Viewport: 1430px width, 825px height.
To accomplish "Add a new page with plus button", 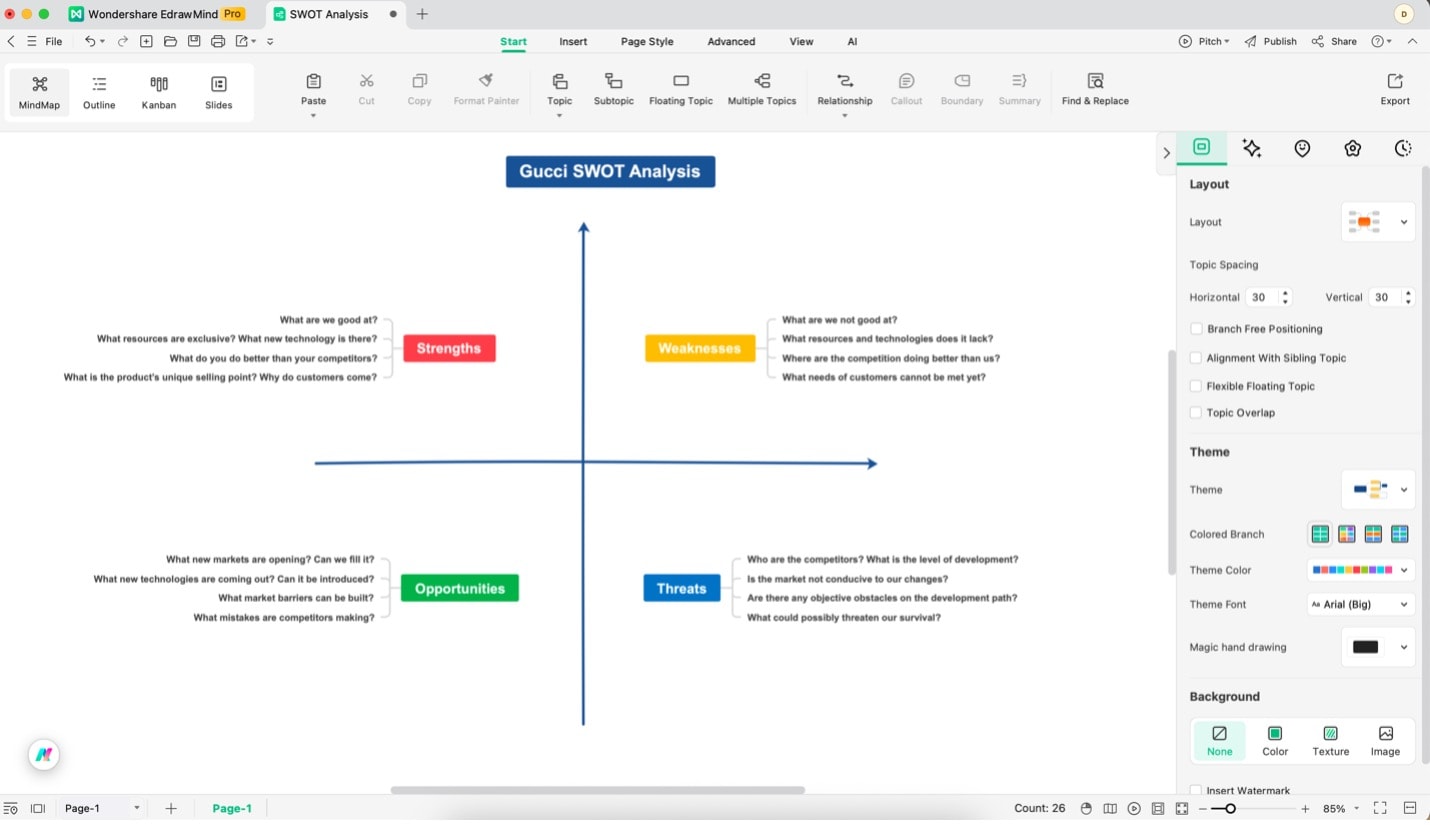I will pos(171,808).
